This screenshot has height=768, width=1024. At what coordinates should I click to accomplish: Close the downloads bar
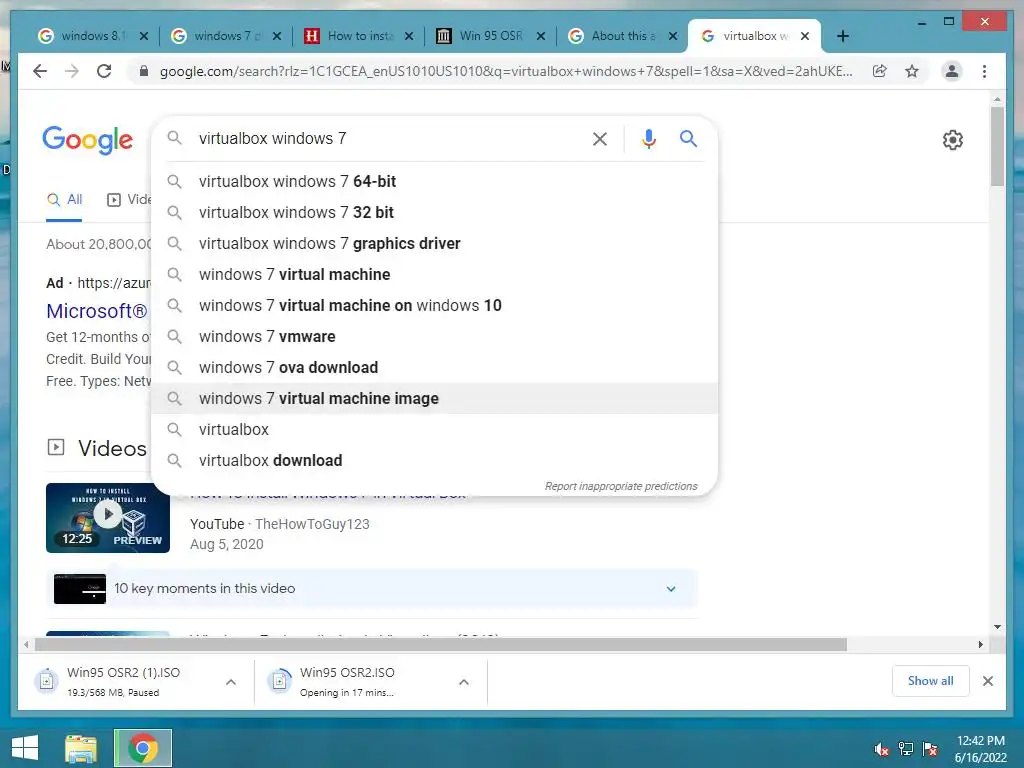[987, 681]
